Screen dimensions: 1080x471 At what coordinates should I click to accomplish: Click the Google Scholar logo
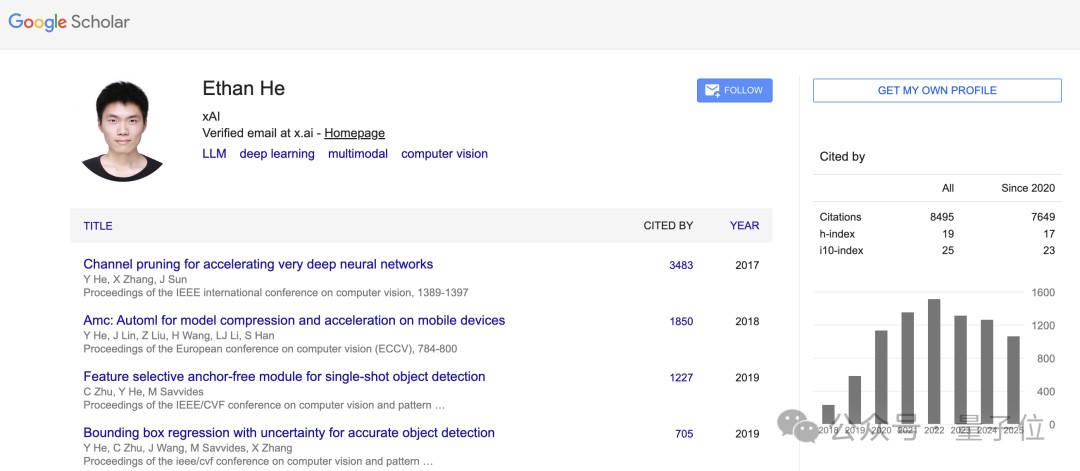click(69, 22)
